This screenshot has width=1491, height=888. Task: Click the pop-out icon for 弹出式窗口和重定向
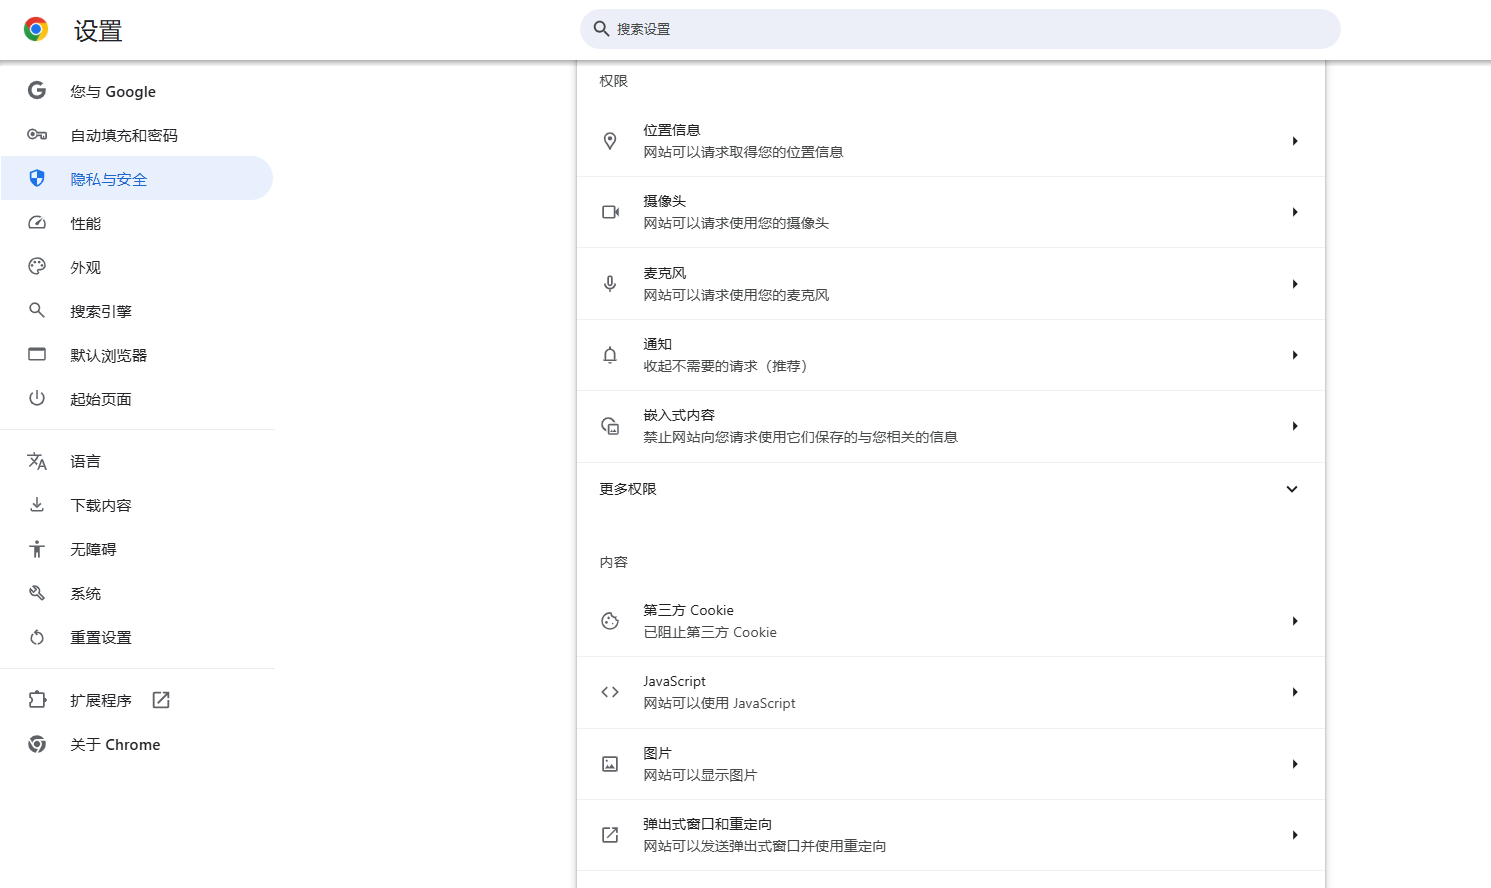click(x=610, y=835)
